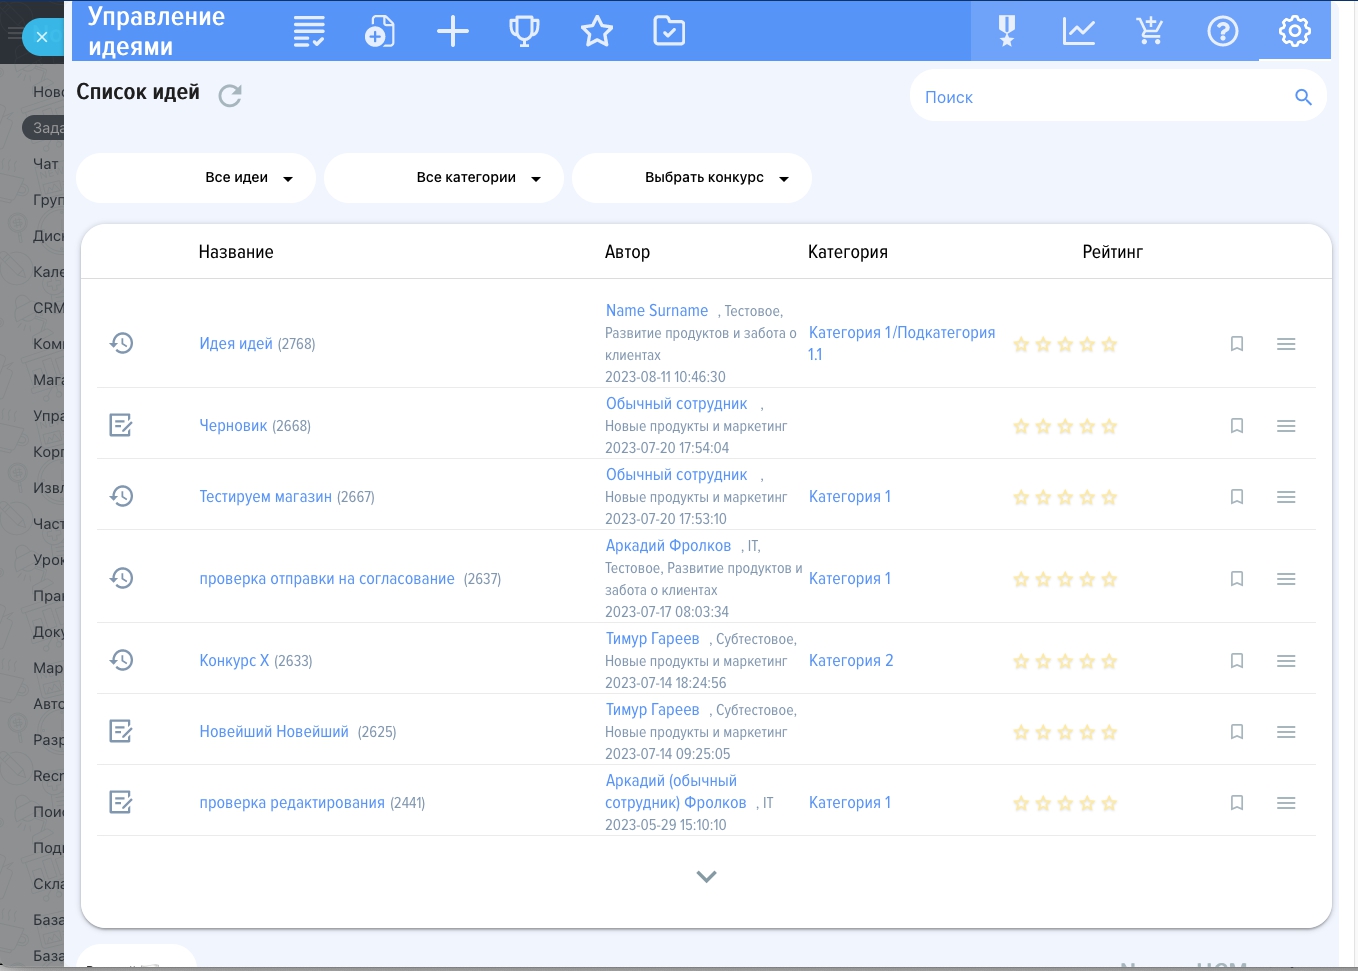This screenshot has width=1358, height=971.
Task: Open author profile Аркадий Фролков
Action: pos(668,546)
